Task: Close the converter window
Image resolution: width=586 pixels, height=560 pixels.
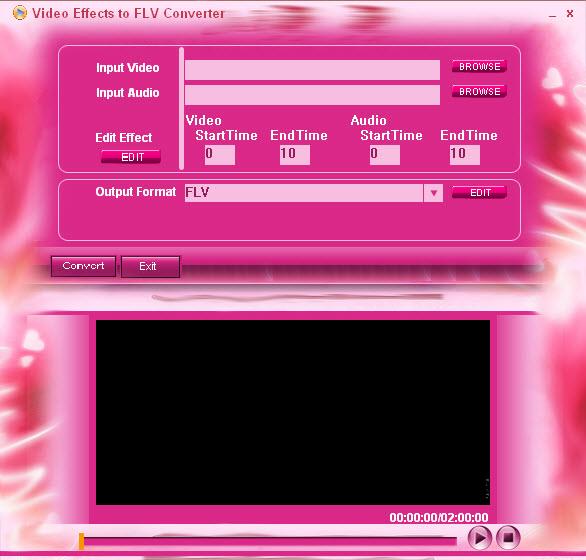Action: 570,13
